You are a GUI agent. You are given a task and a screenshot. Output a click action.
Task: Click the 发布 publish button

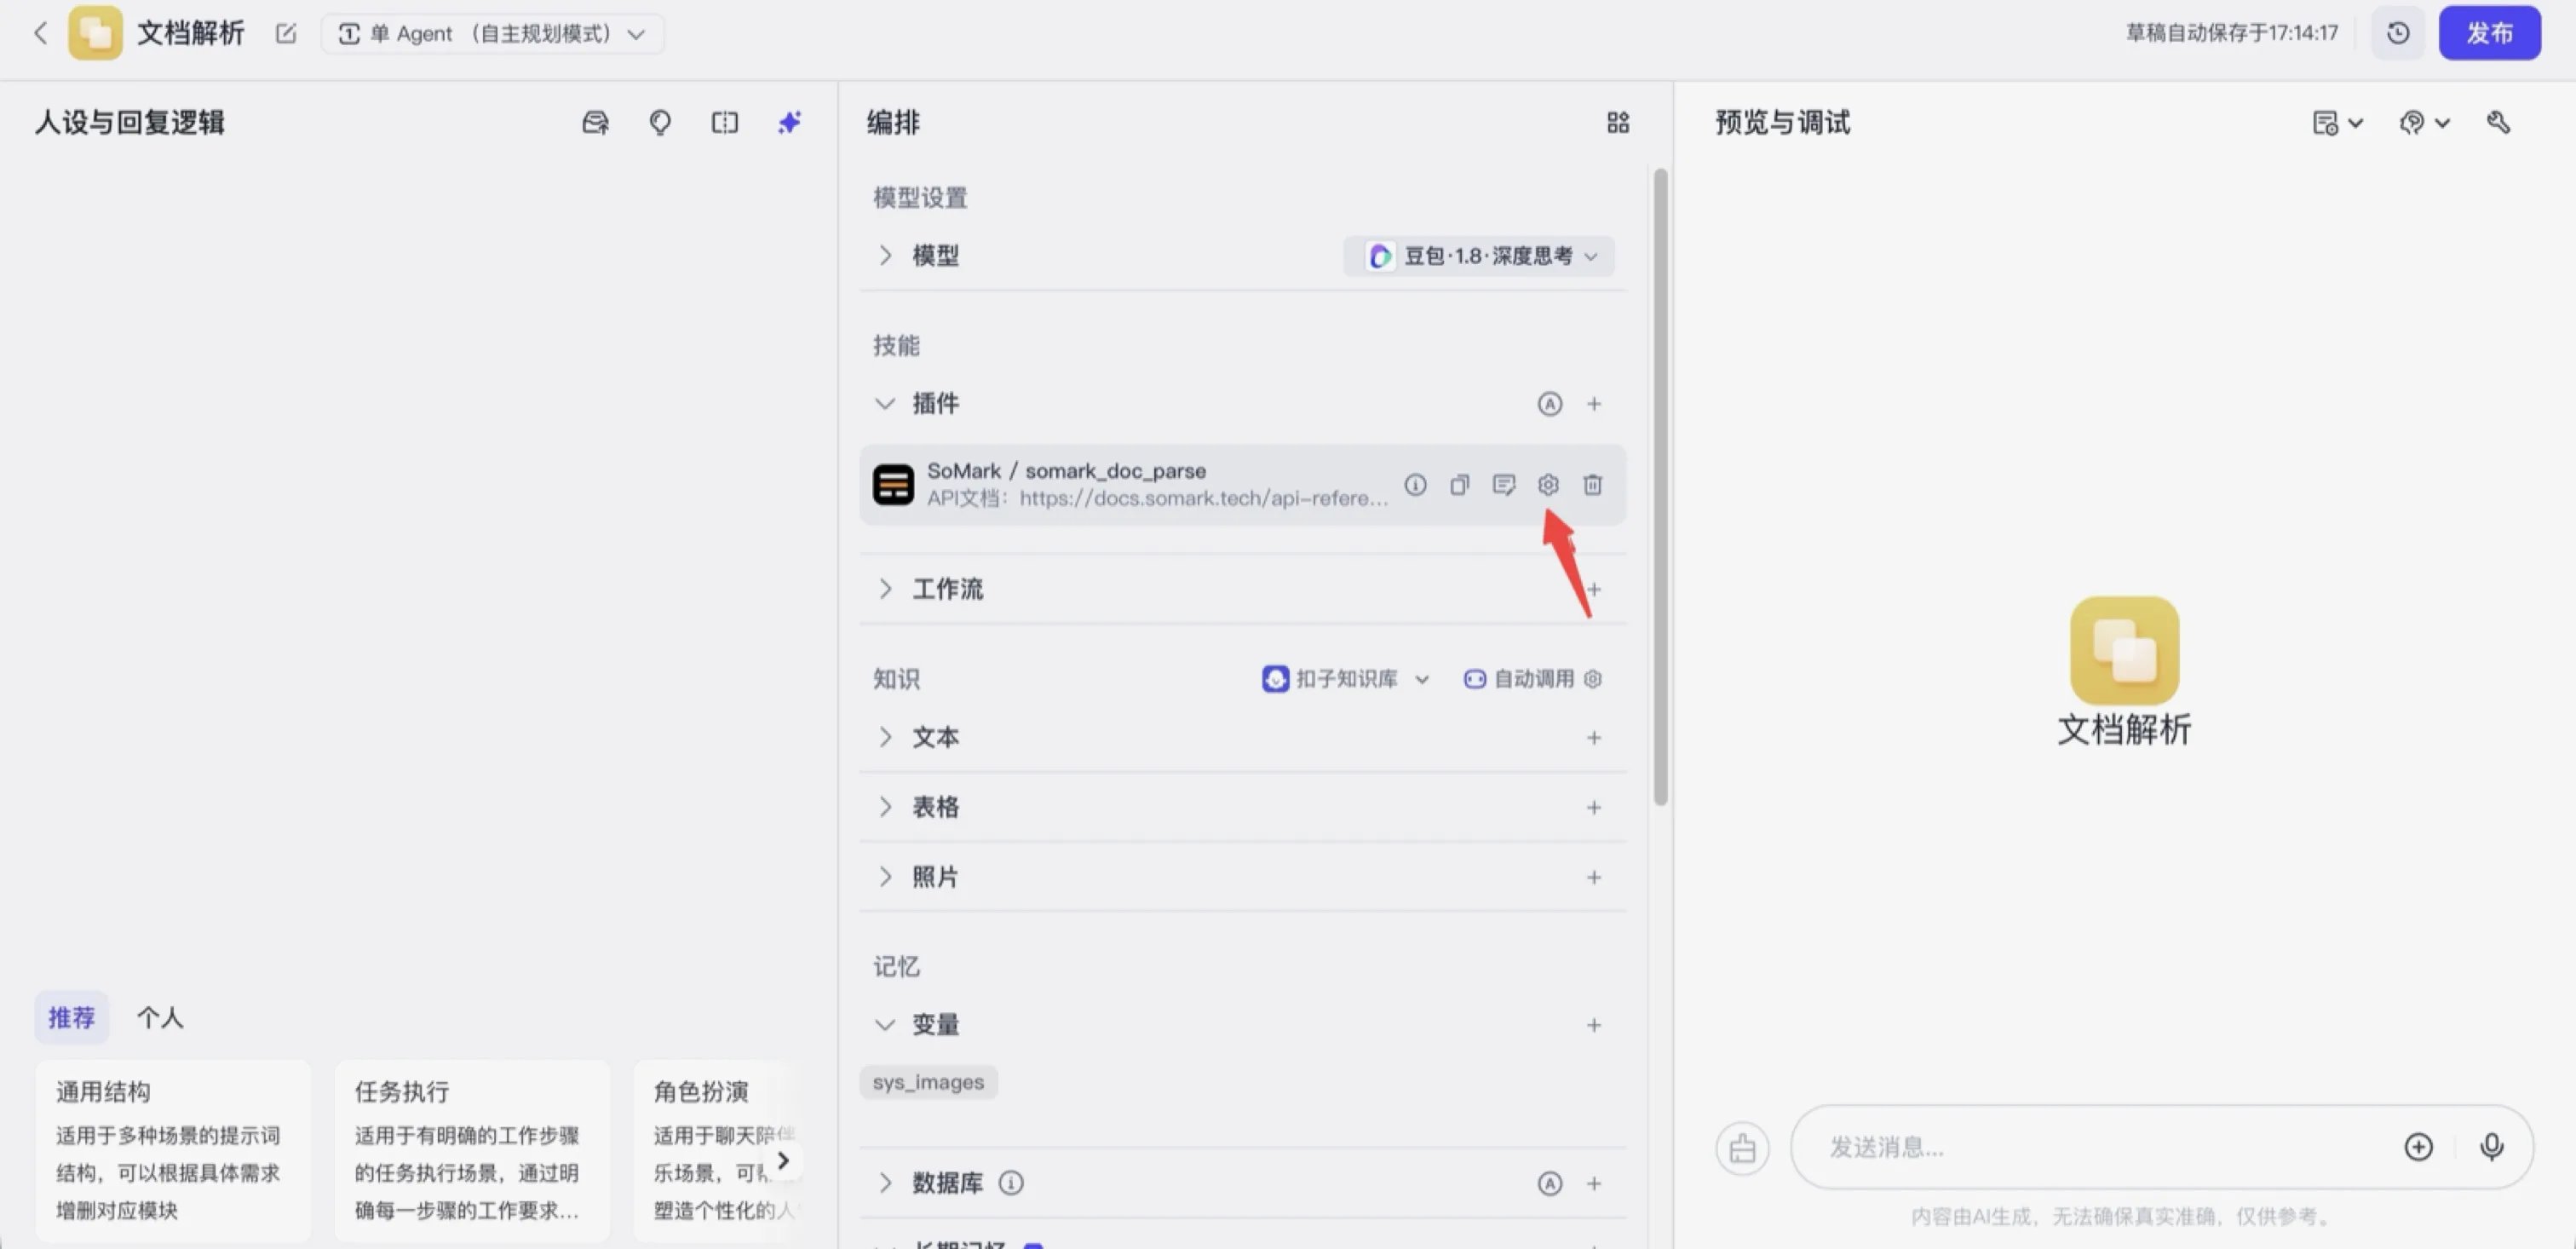point(2489,33)
